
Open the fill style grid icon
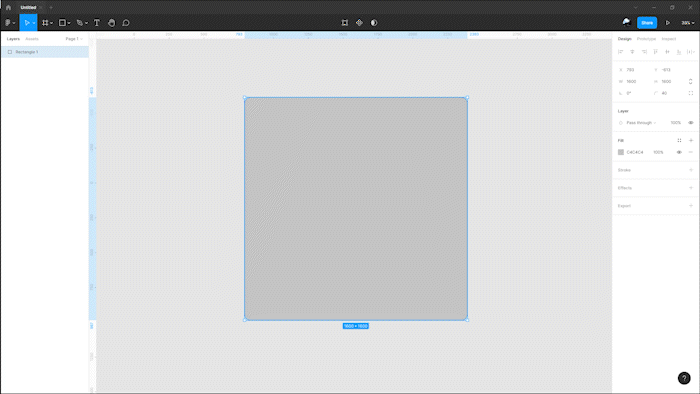[679, 141]
